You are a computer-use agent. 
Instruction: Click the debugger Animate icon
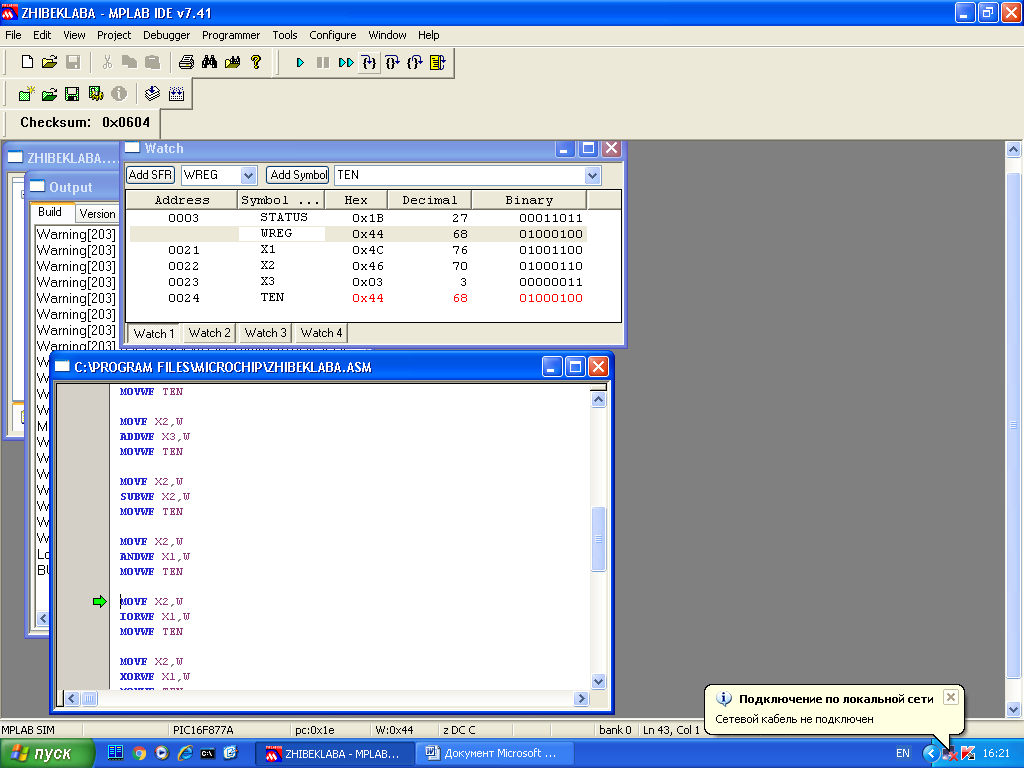coord(346,63)
